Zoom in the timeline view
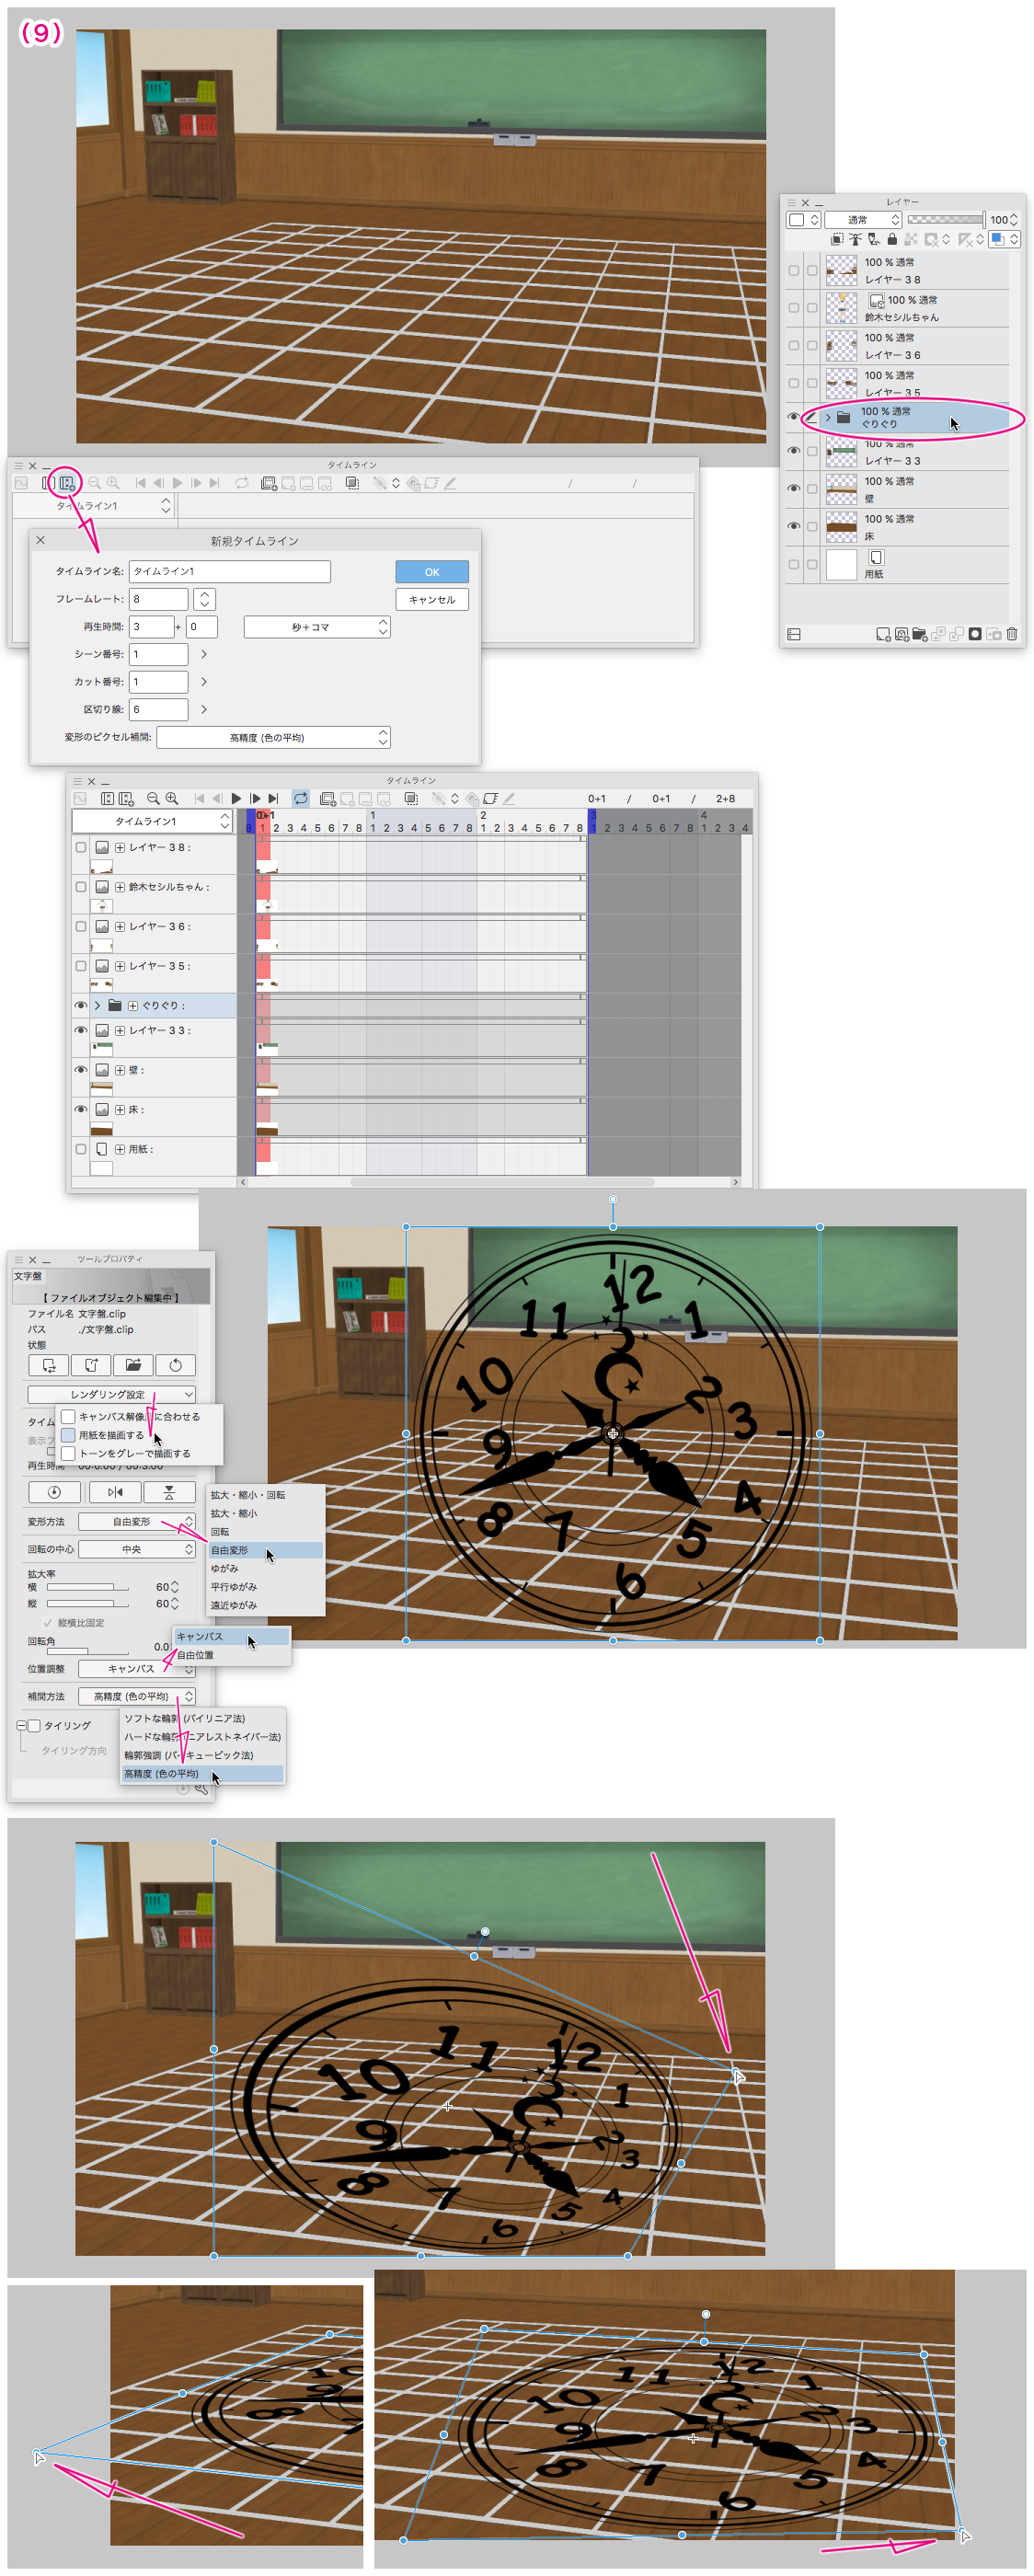1034x2576 pixels. coord(172,798)
